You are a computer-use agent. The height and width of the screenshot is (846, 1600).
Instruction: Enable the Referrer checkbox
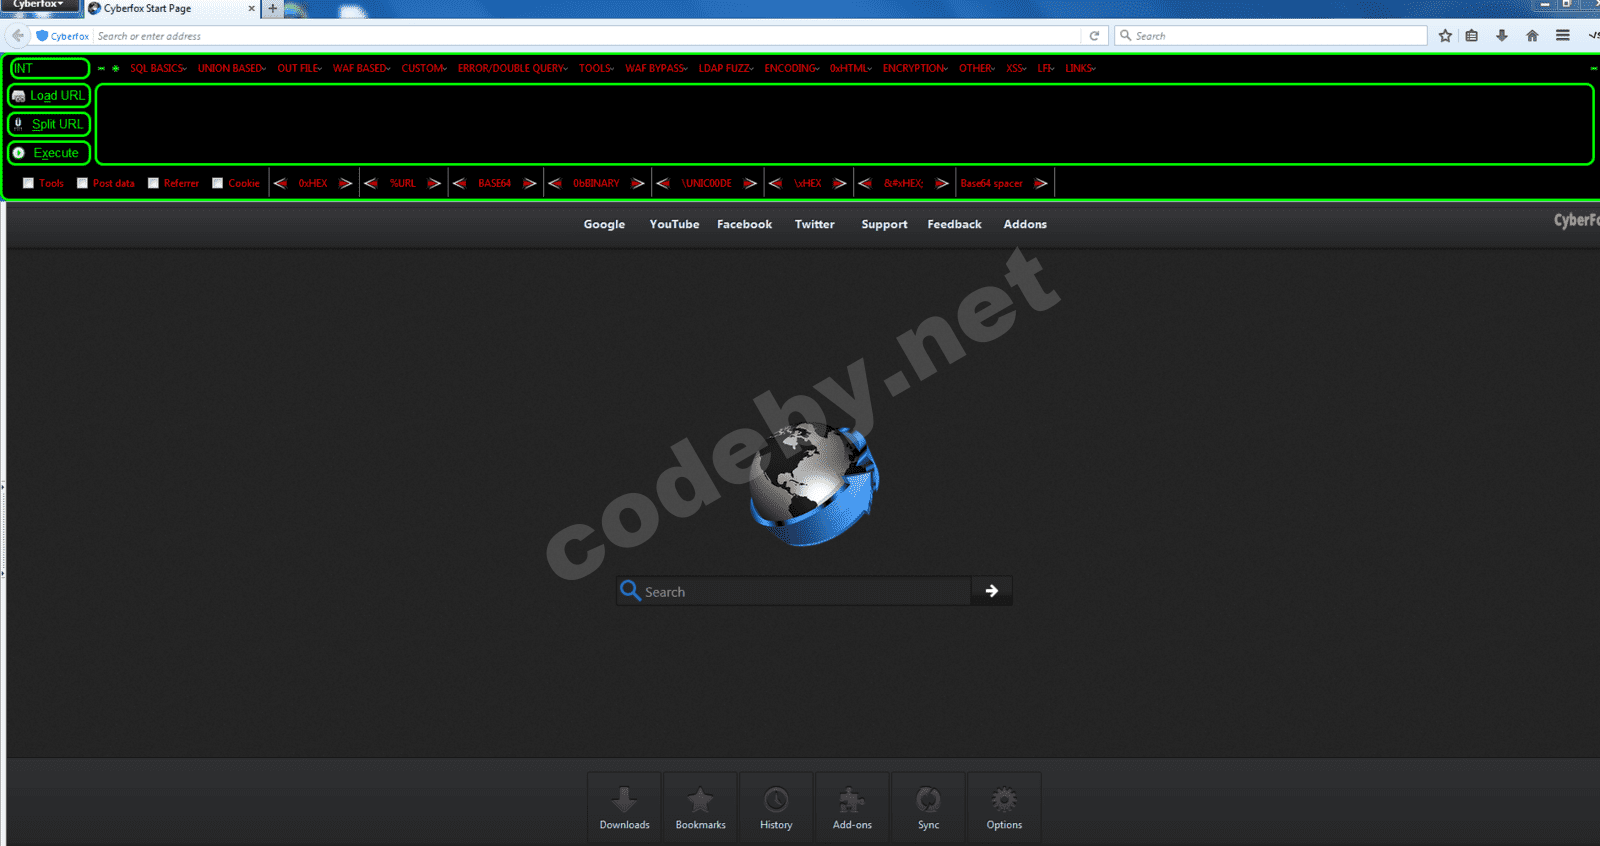point(153,183)
